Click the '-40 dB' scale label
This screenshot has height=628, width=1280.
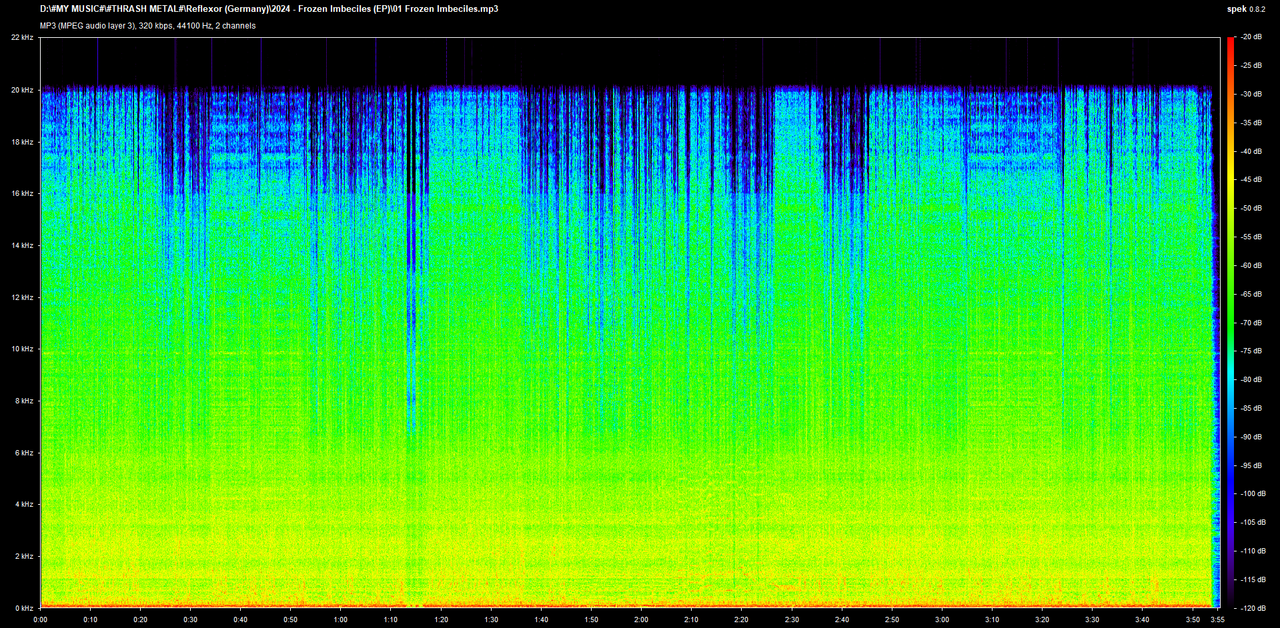click(x=1250, y=151)
